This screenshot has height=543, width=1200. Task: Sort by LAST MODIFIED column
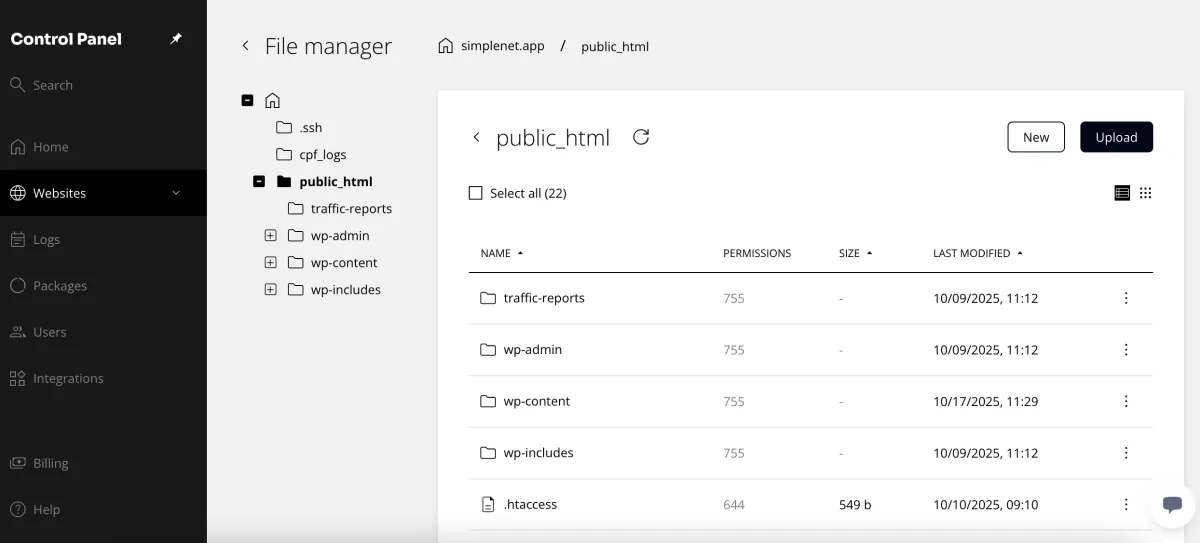coord(978,254)
